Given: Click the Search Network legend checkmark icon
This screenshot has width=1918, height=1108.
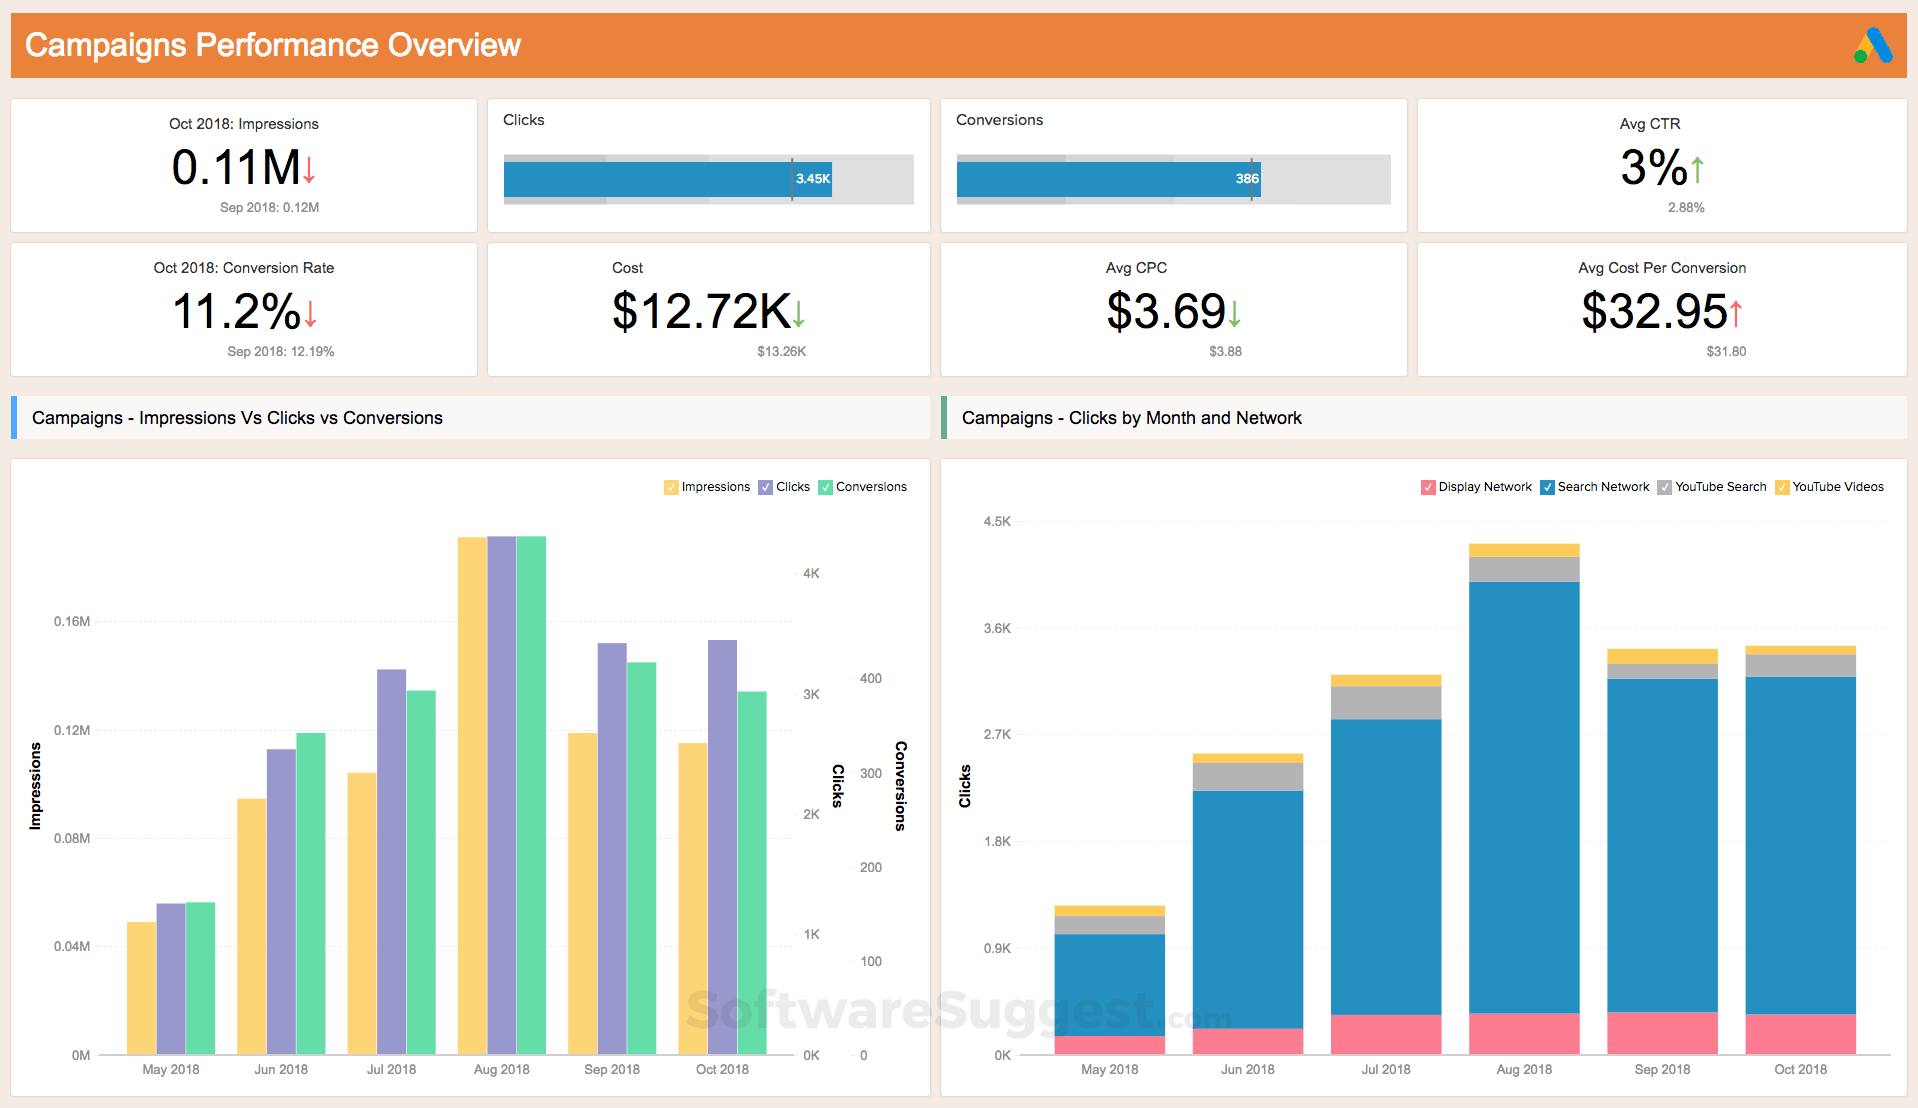Looking at the screenshot, I should click(x=1546, y=487).
